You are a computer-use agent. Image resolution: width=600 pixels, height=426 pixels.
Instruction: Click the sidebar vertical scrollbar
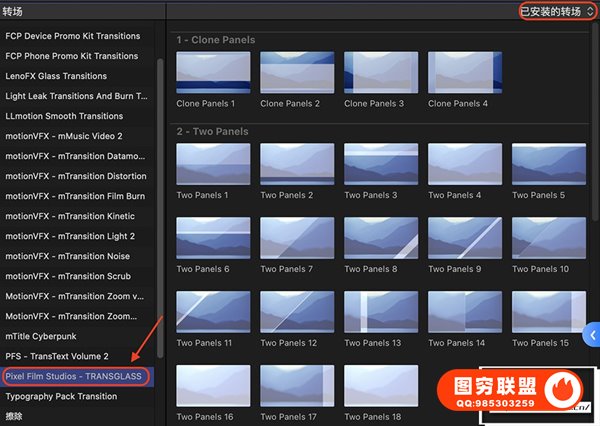(x=160, y=180)
